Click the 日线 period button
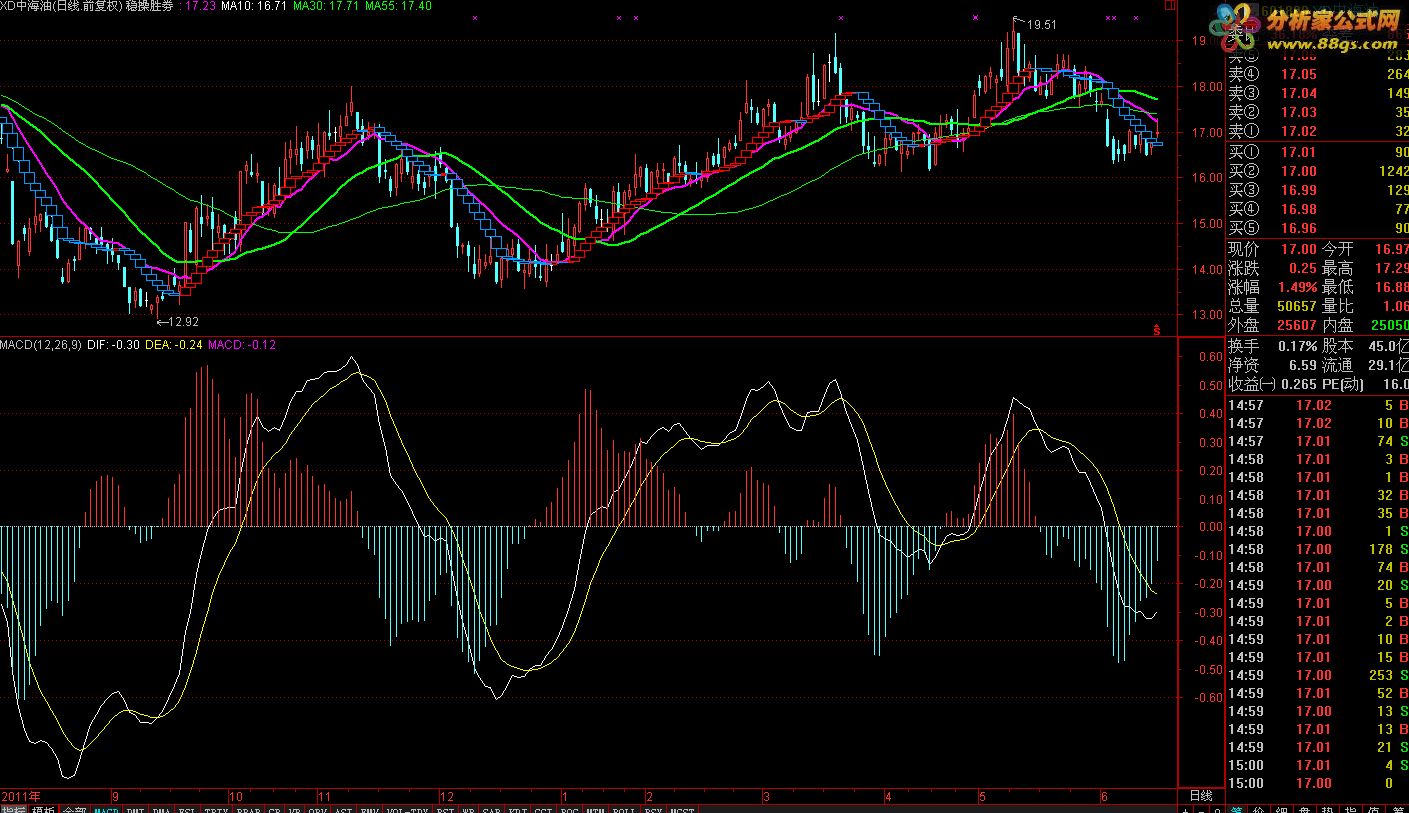The width and height of the screenshot is (1409, 813). (x=1201, y=796)
